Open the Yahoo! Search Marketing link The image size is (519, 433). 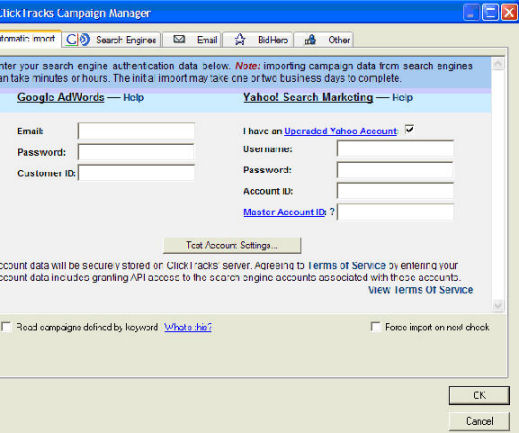coord(308,97)
